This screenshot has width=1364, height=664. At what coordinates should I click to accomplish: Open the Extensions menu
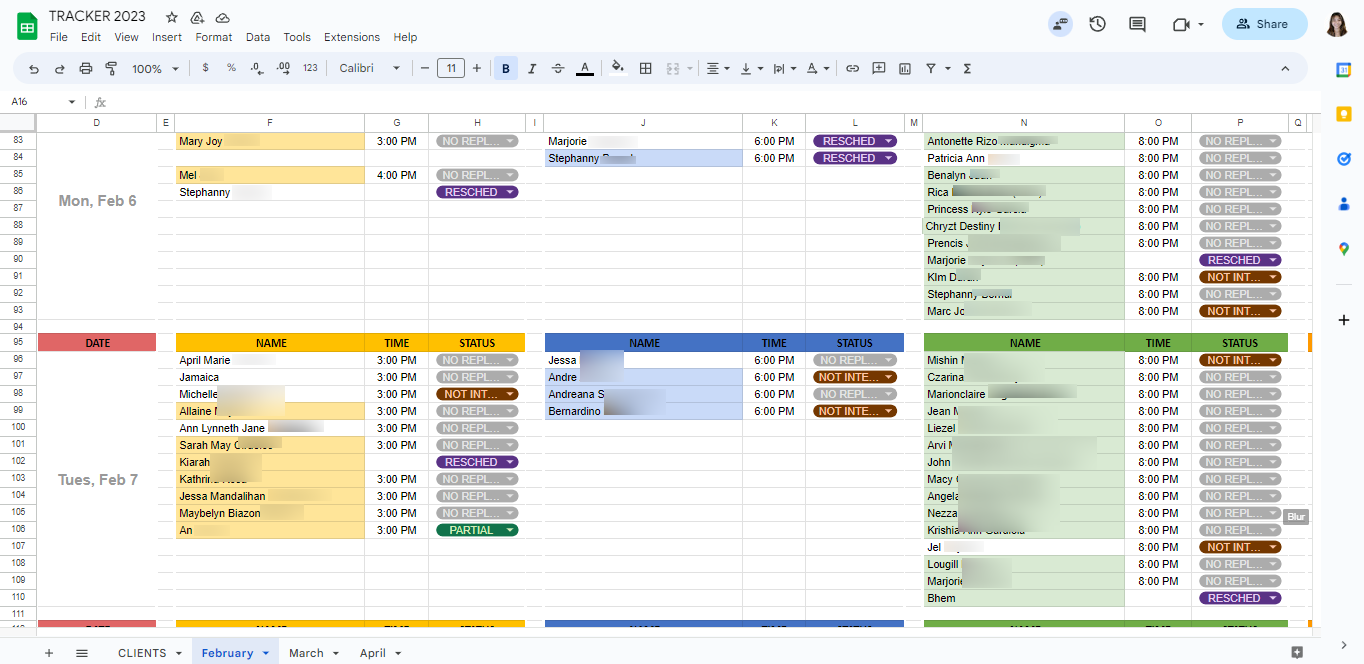point(352,37)
